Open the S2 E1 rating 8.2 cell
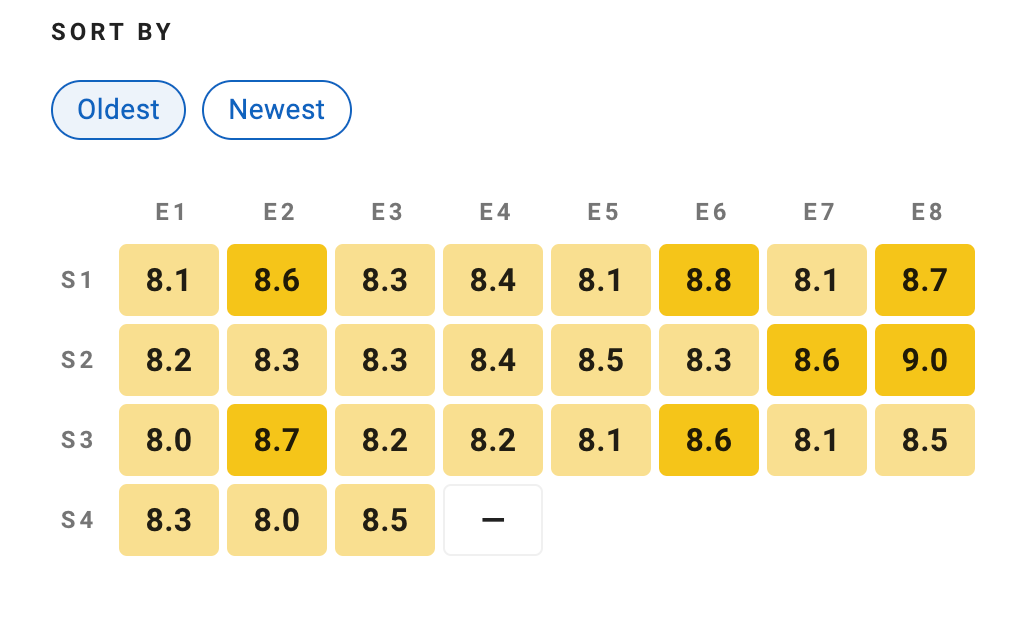The width and height of the screenshot is (1036, 640). coord(169,360)
